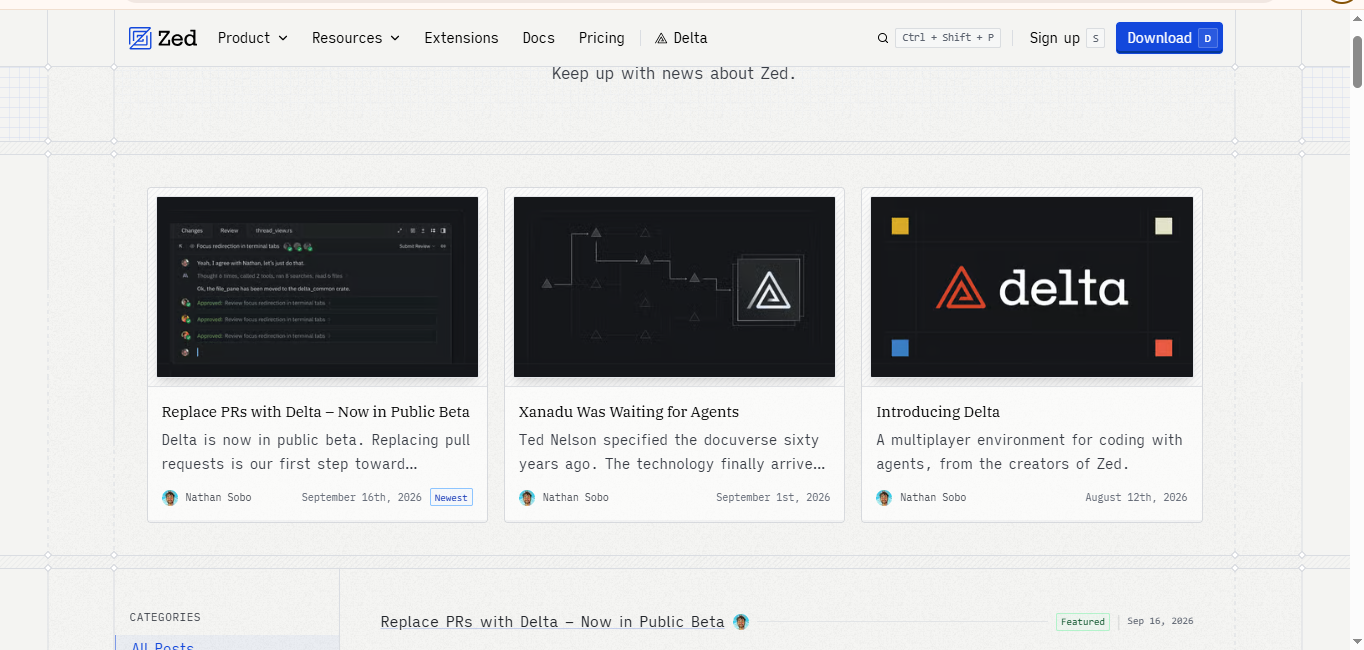Click Nathan Sobo avatar on September 1st card
Viewport: 1364px width, 650px height.
(527, 498)
